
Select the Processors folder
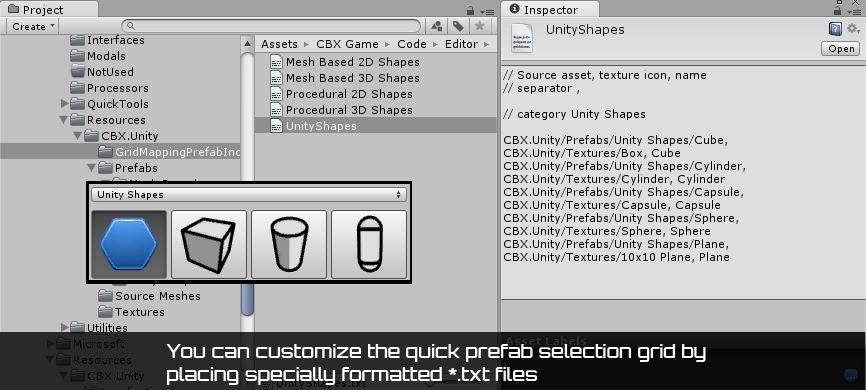(x=118, y=88)
